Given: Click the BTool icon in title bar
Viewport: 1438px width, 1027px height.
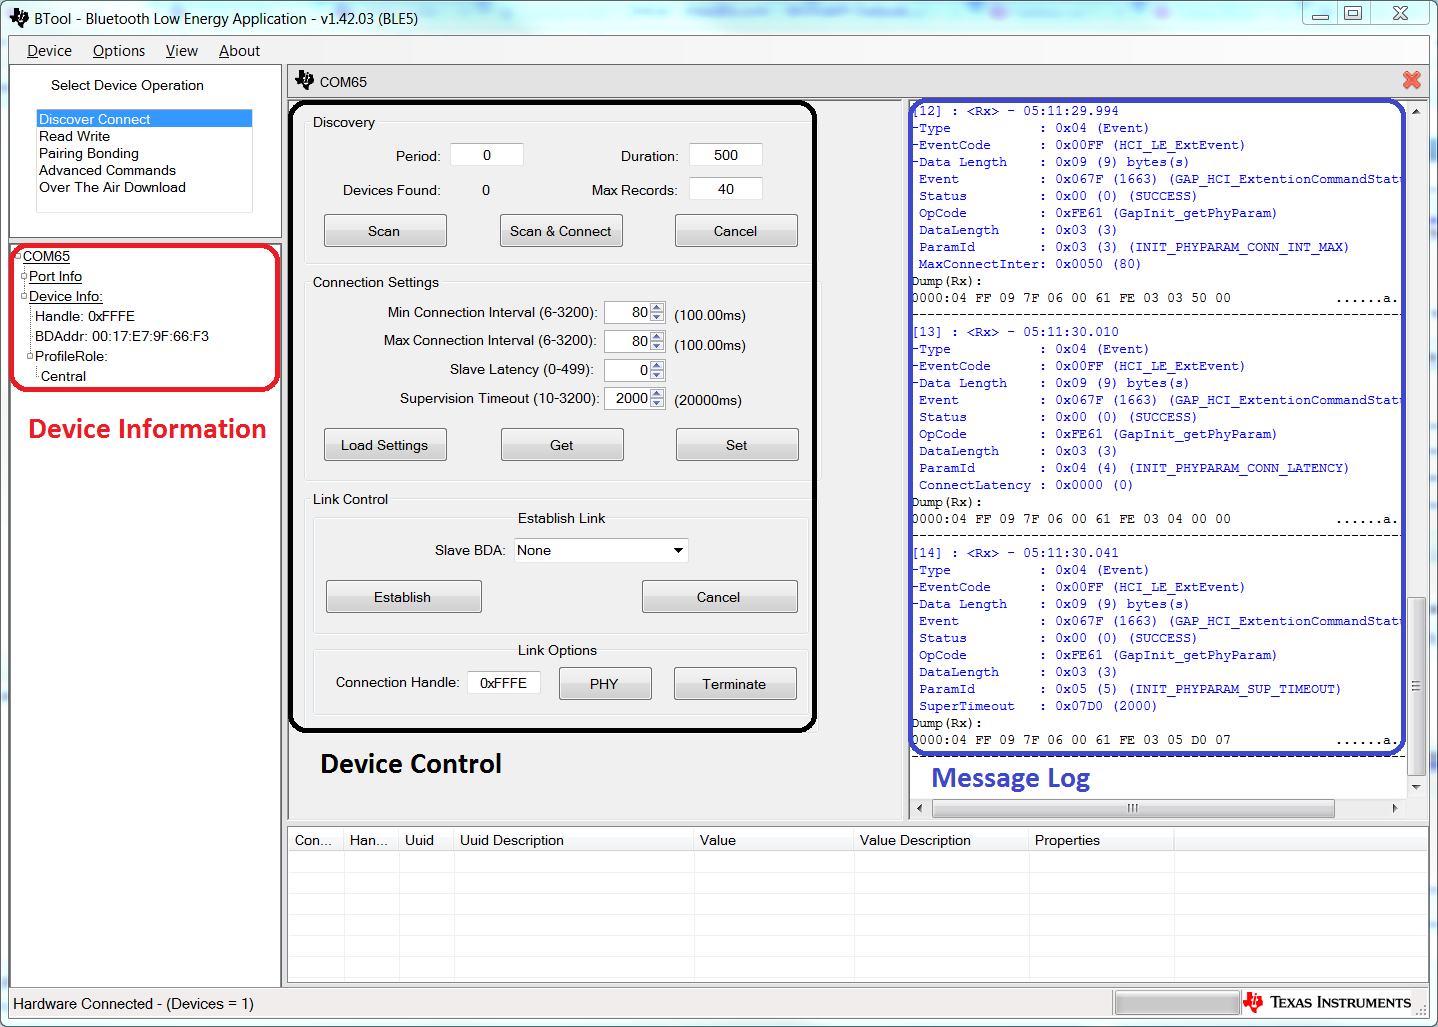Looking at the screenshot, I should [x=19, y=18].
